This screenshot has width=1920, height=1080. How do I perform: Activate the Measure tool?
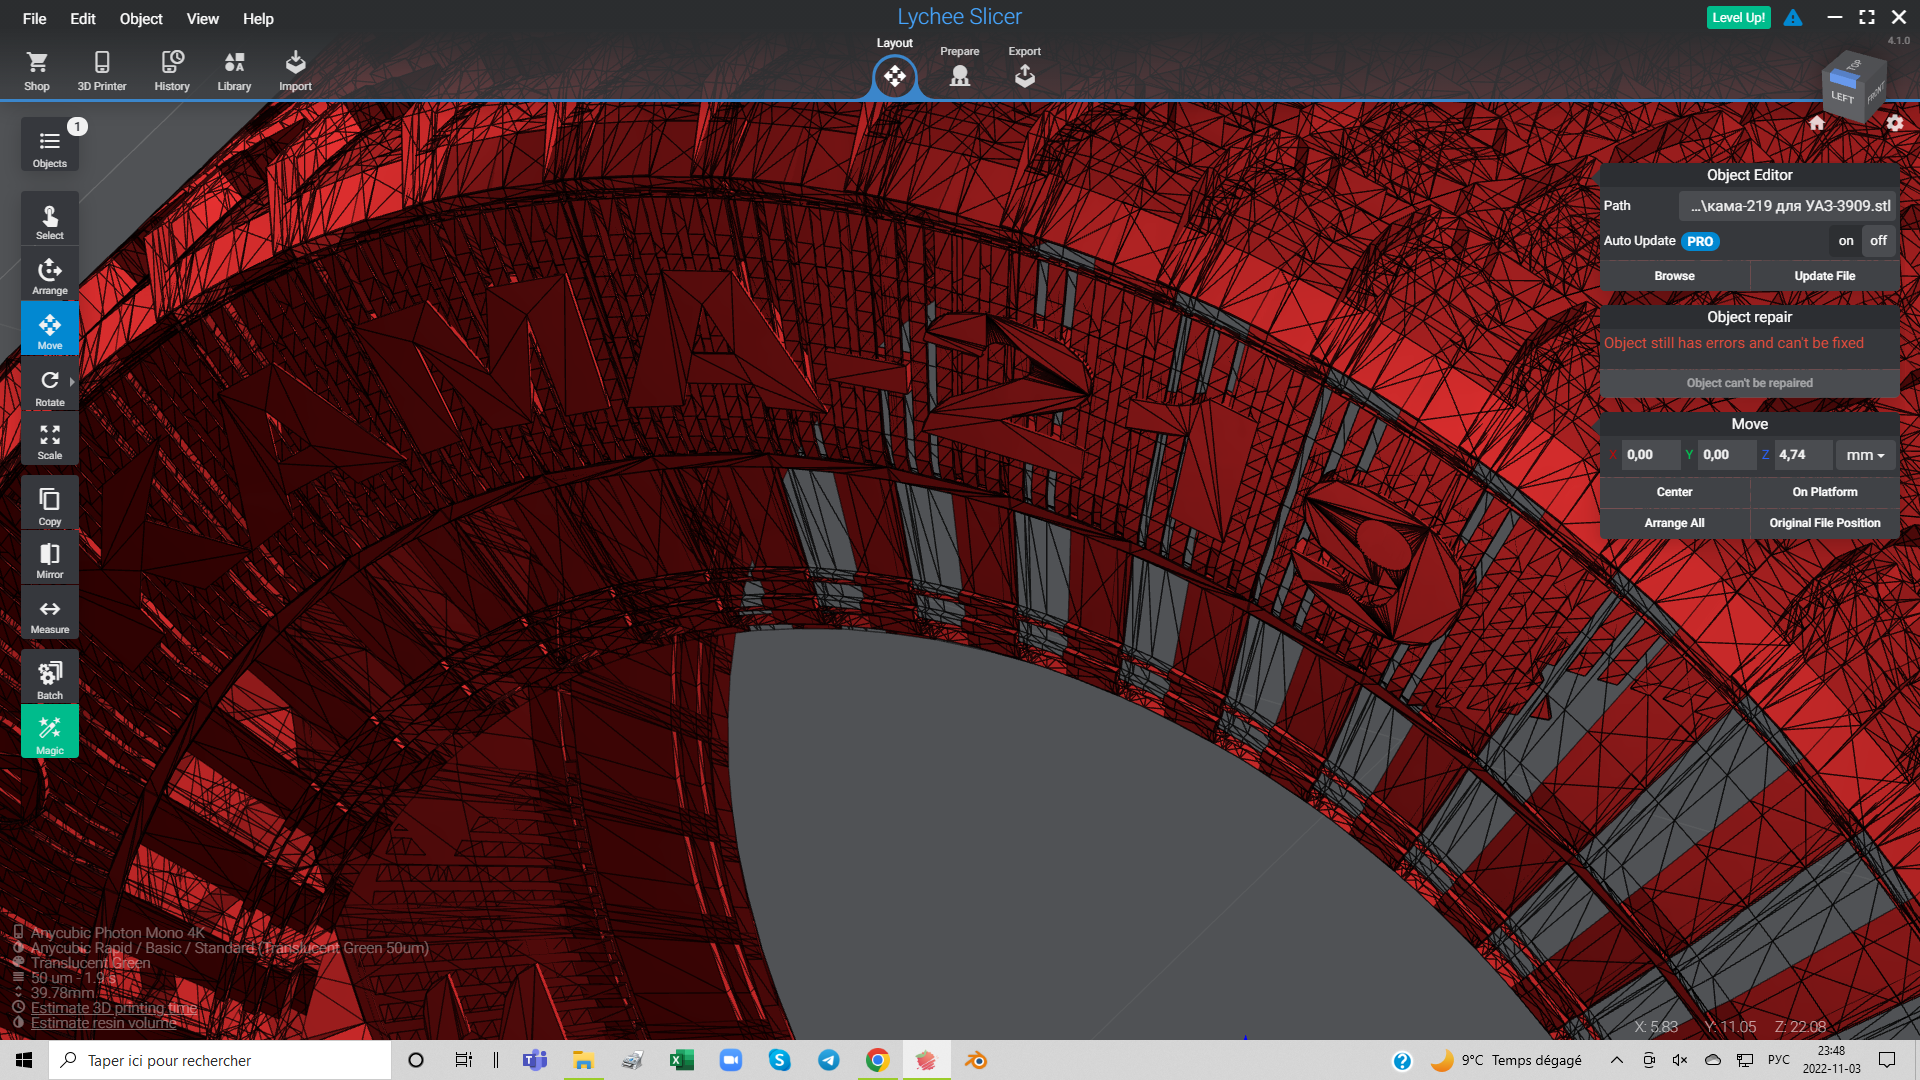coord(49,615)
